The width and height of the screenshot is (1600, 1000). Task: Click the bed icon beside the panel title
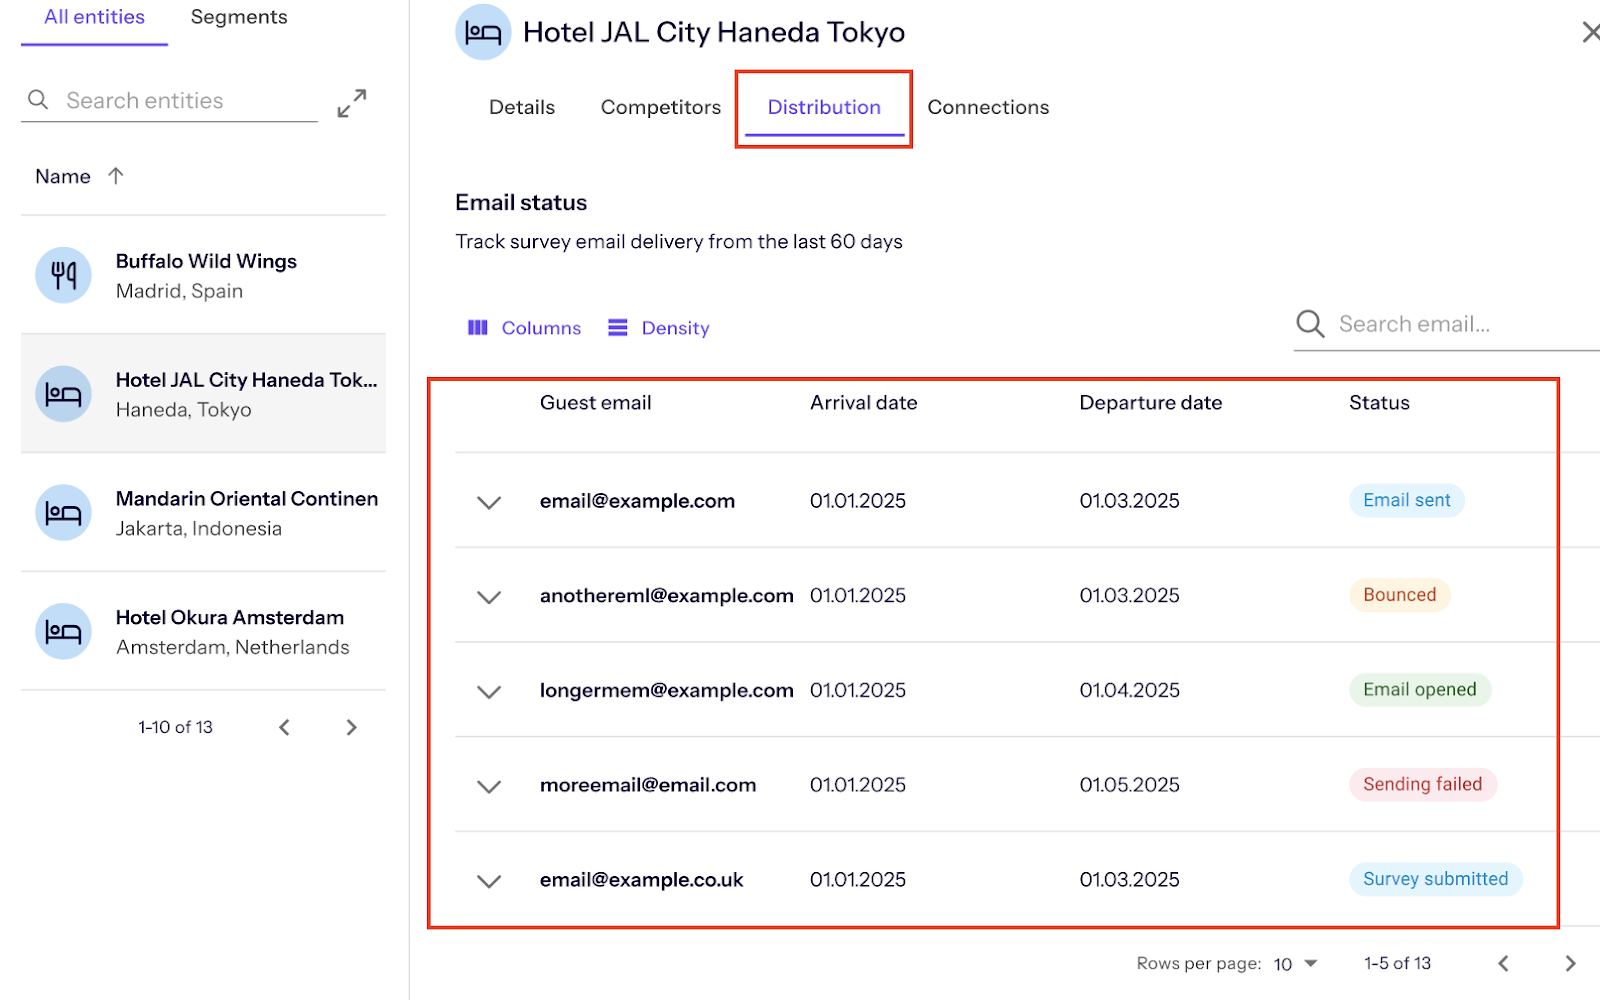pyautogui.click(x=483, y=32)
